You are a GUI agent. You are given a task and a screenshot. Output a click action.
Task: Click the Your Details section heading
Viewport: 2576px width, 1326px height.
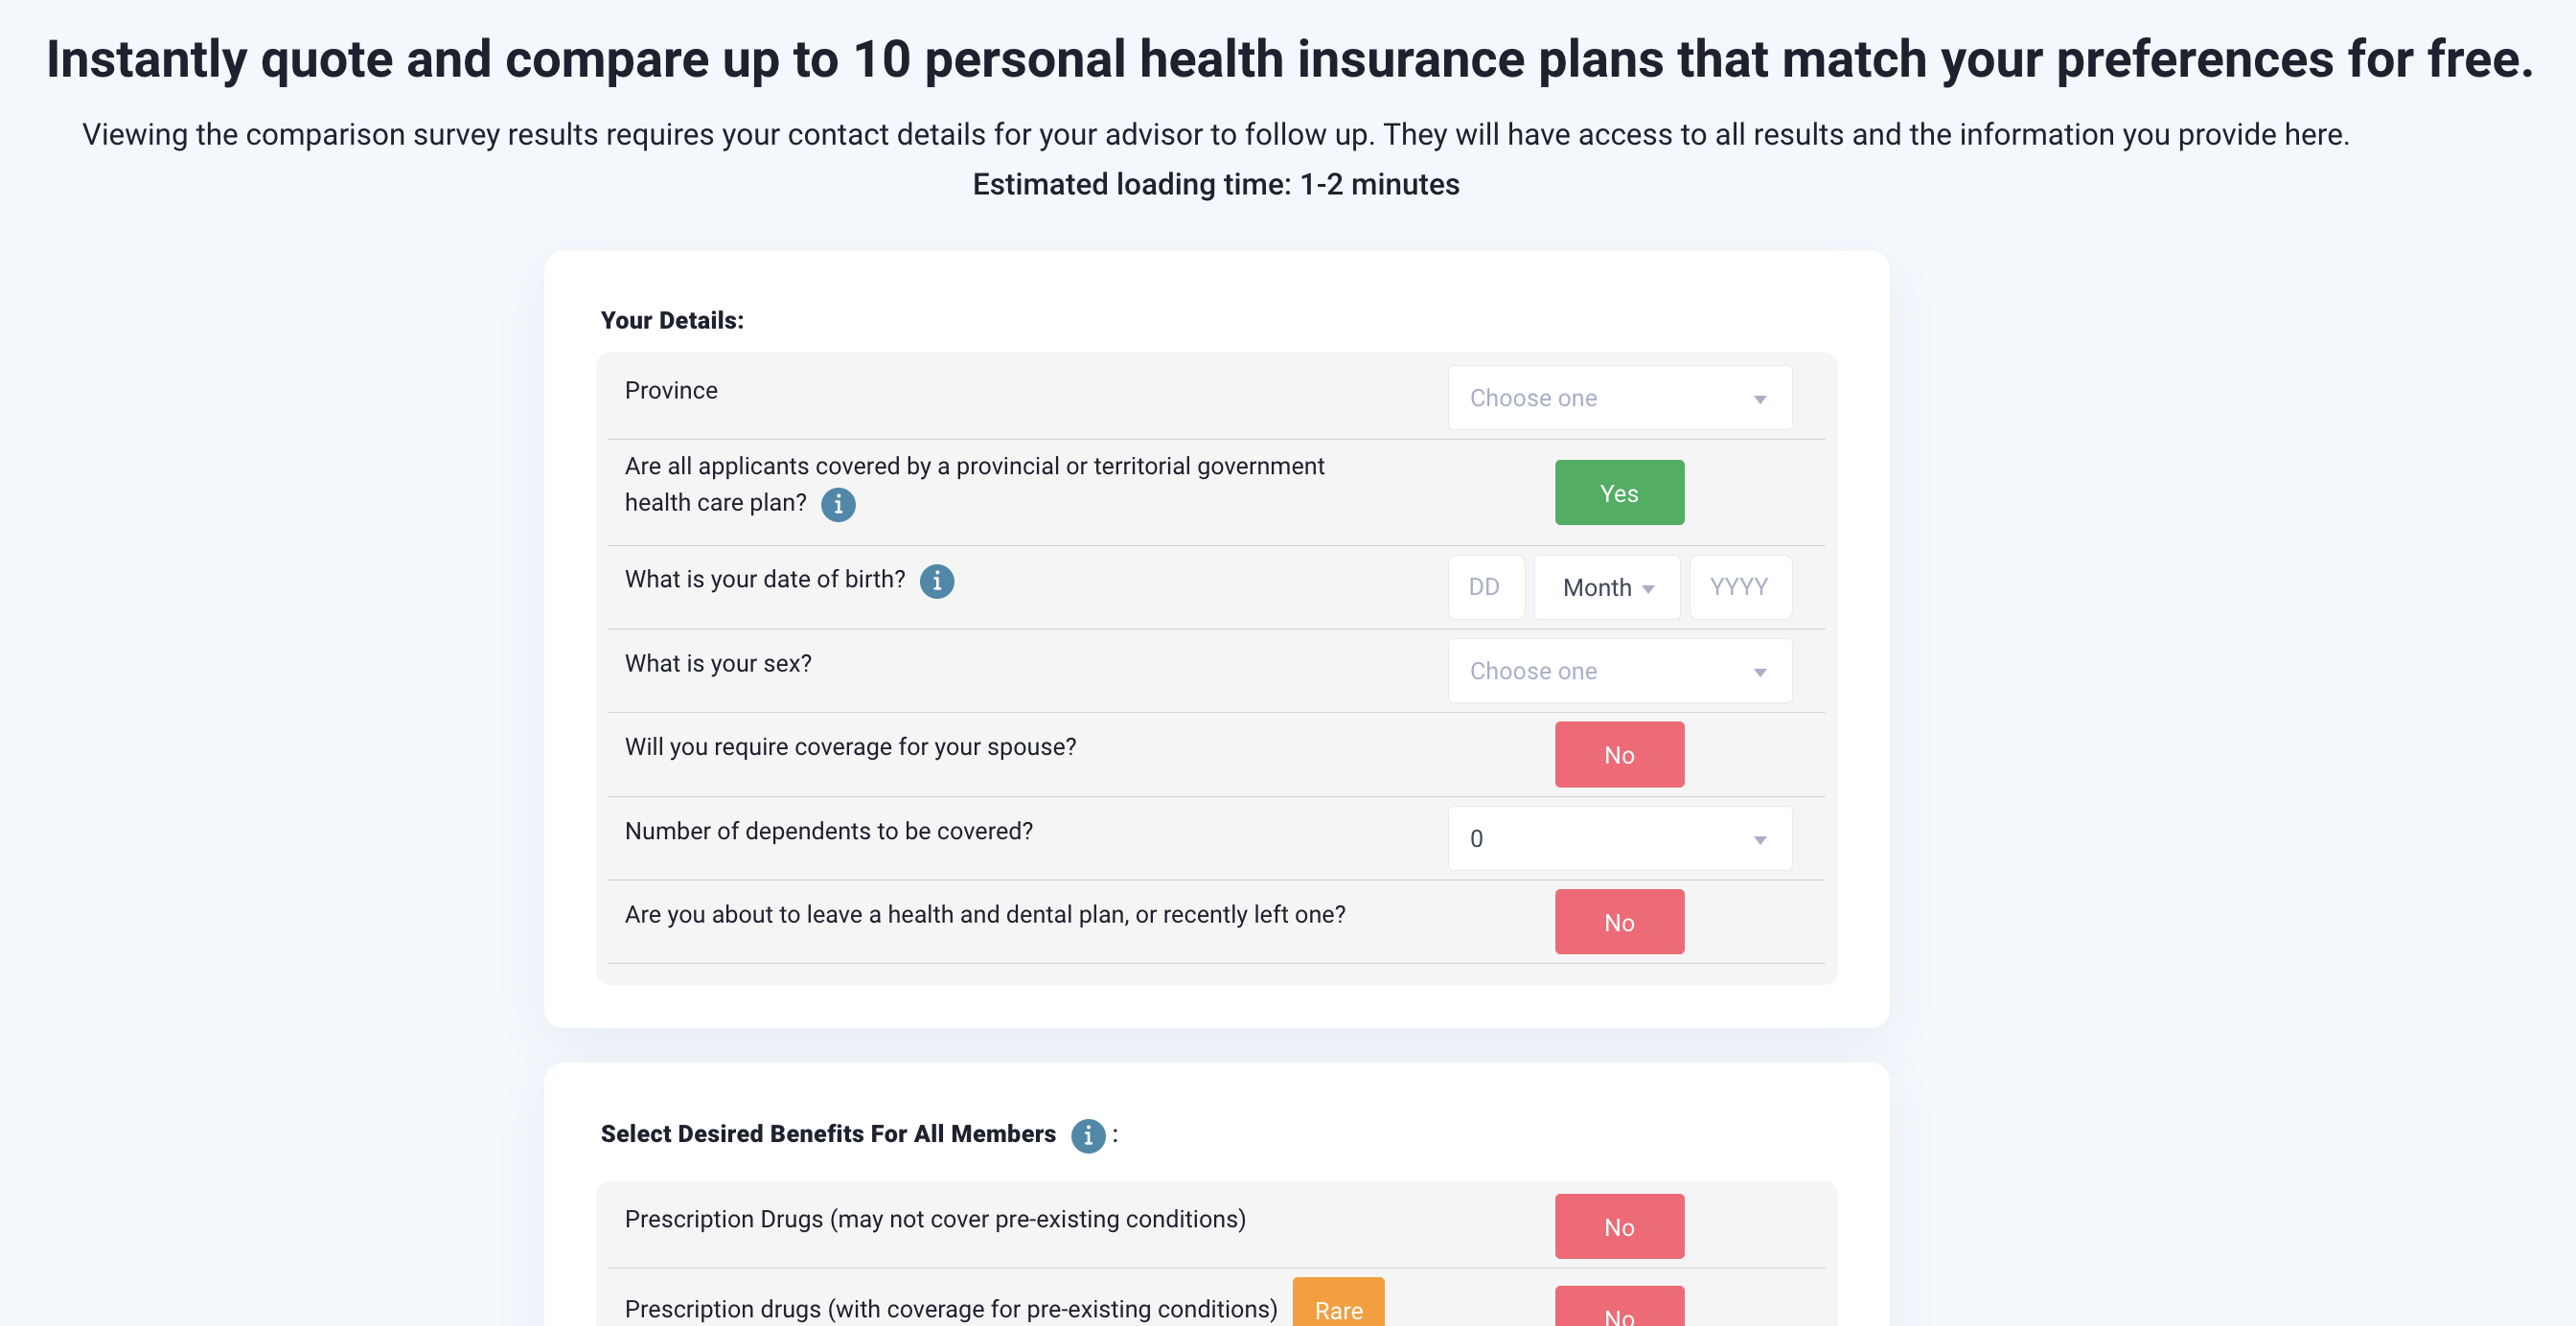[672, 320]
